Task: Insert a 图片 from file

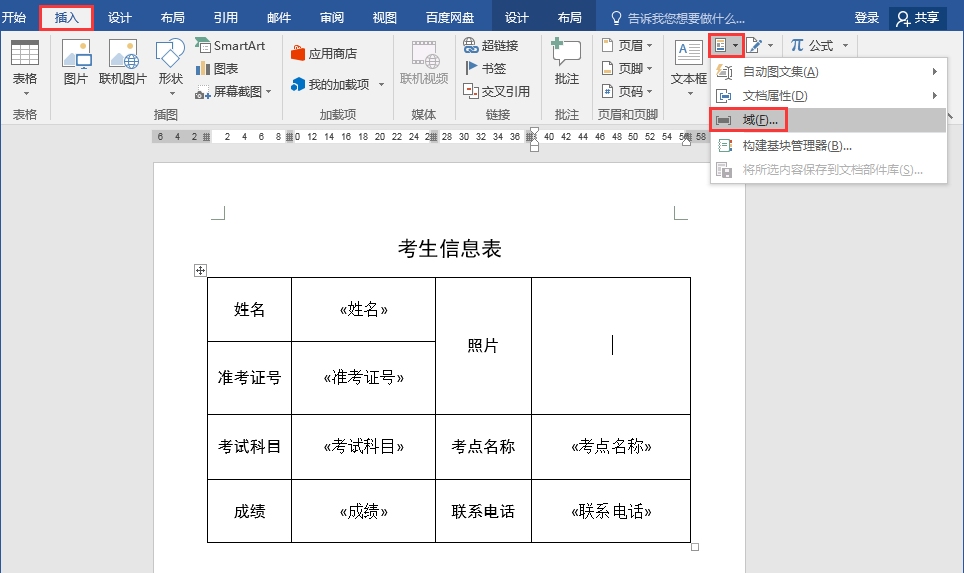Action: click(76, 61)
